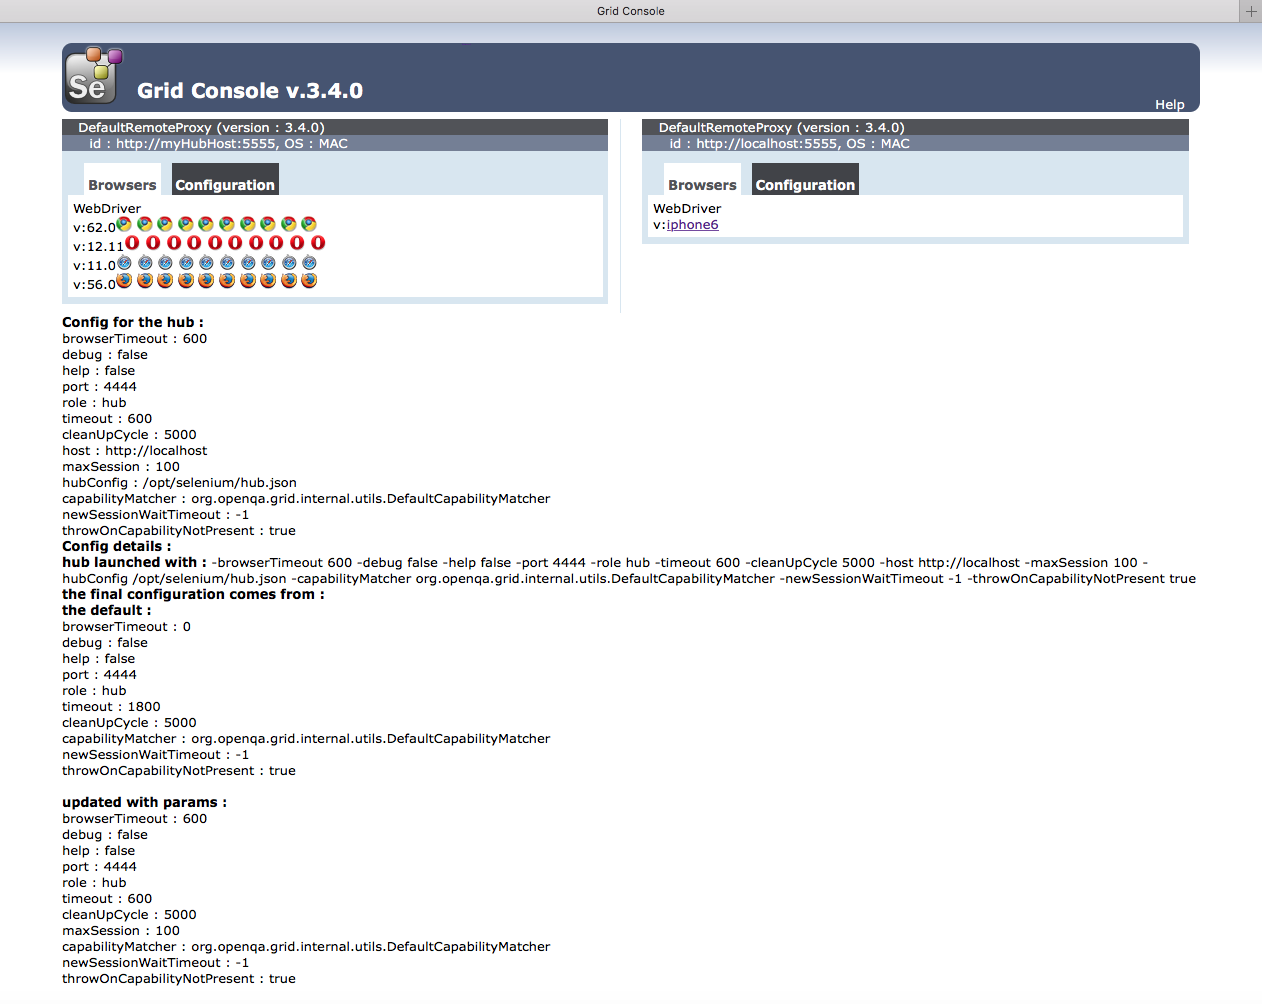This screenshot has height=1004, width=1262.
Task: Click the last Chrome icon in the v:62.0 row
Action: coord(309,224)
